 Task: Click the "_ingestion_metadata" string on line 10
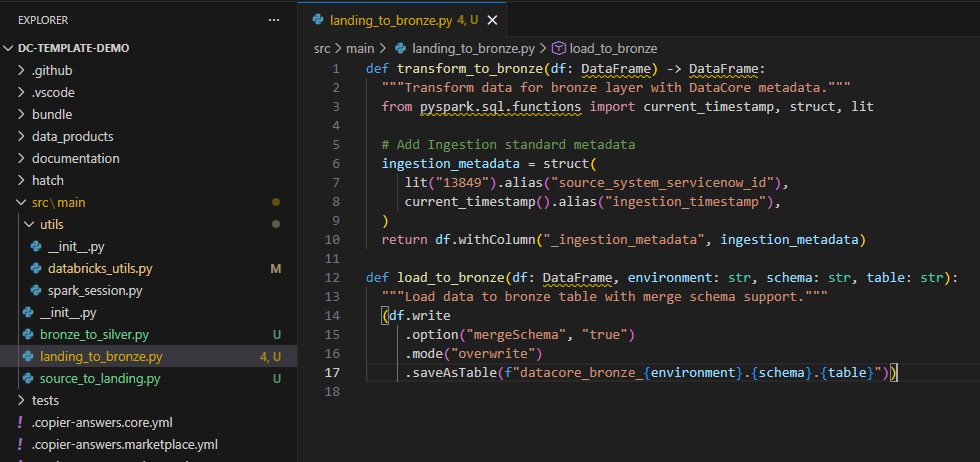tap(622, 239)
